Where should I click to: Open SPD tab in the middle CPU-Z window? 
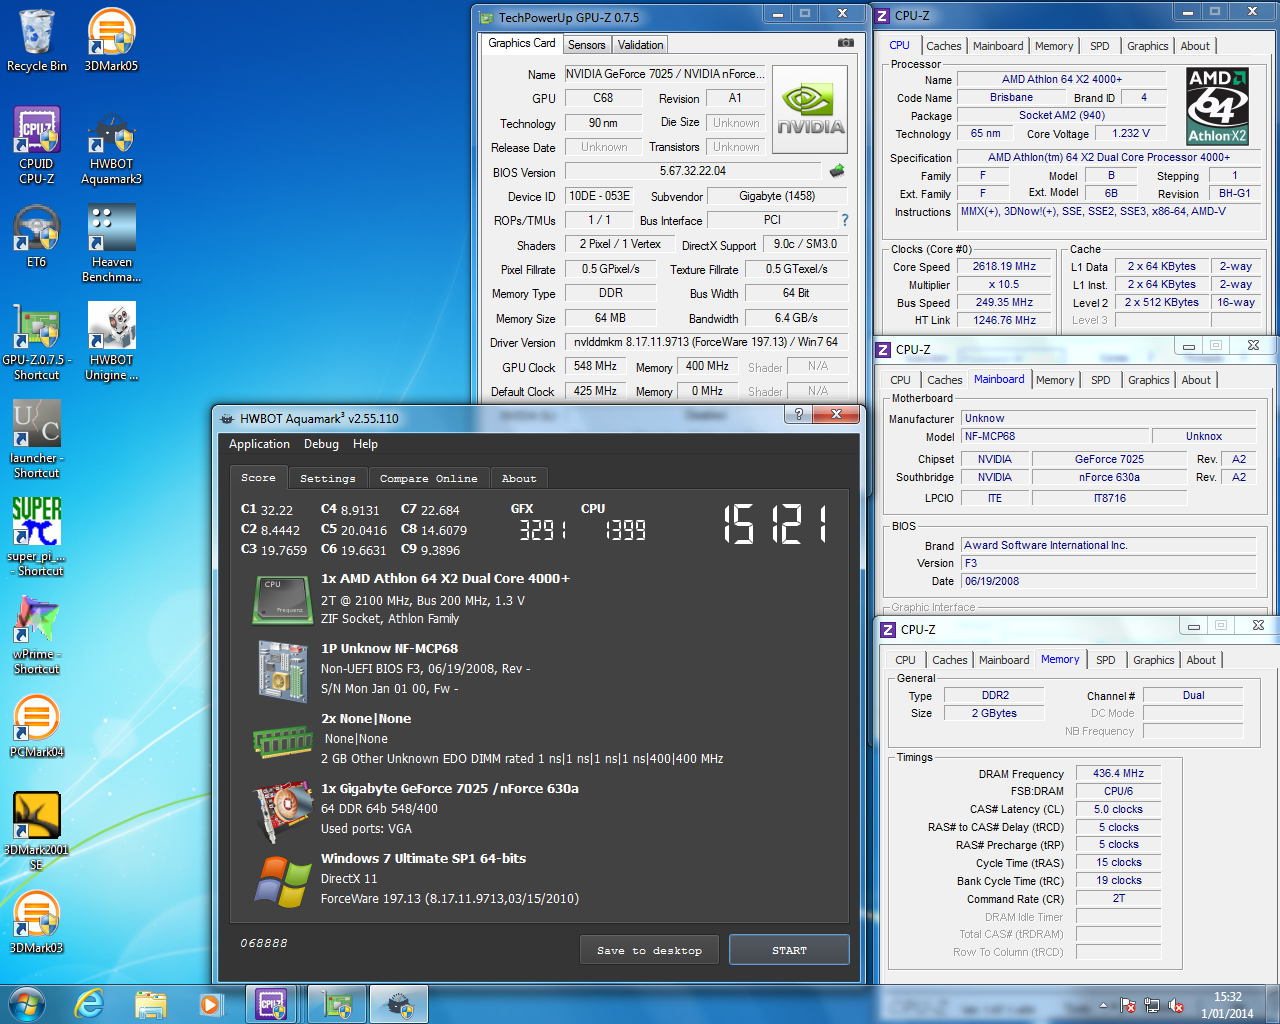pos(1100,380)
